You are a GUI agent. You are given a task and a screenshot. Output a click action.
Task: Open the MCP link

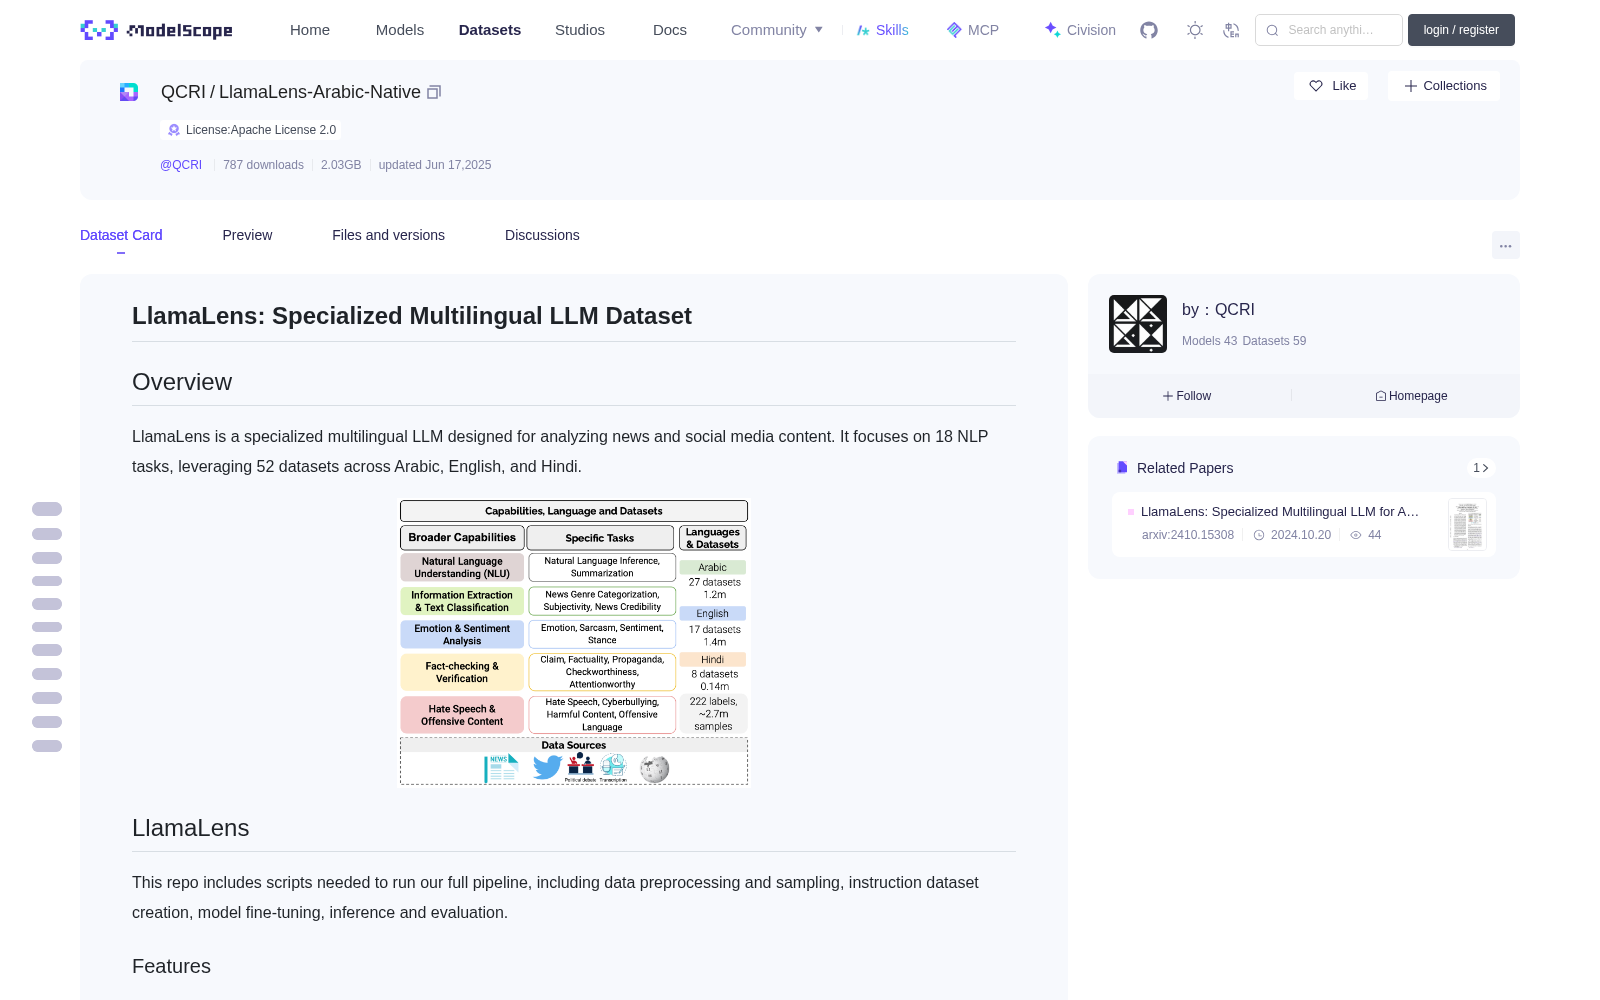coord(973,30)
